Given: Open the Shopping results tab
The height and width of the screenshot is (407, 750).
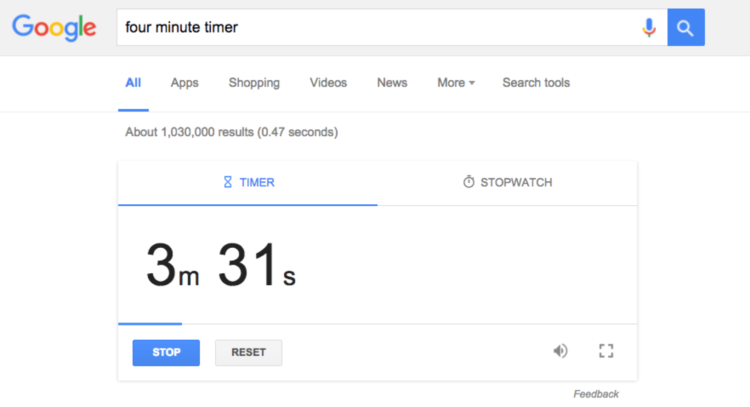Looking at the screenshot, I should pos(254,83).
